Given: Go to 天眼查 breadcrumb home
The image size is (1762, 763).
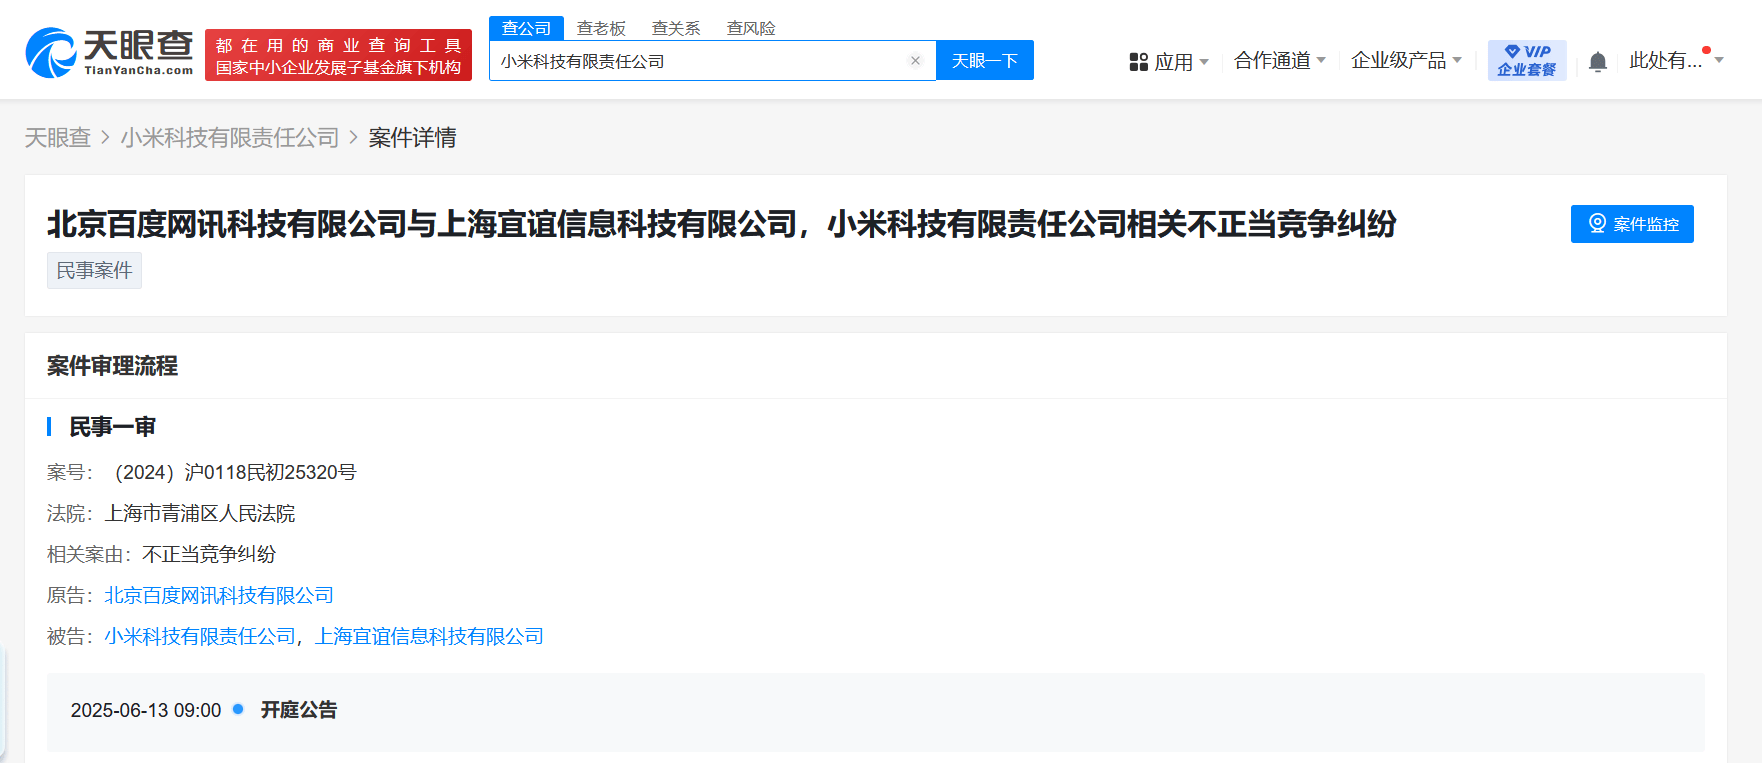Looking at the screenshot, I should tap(58, 138).
